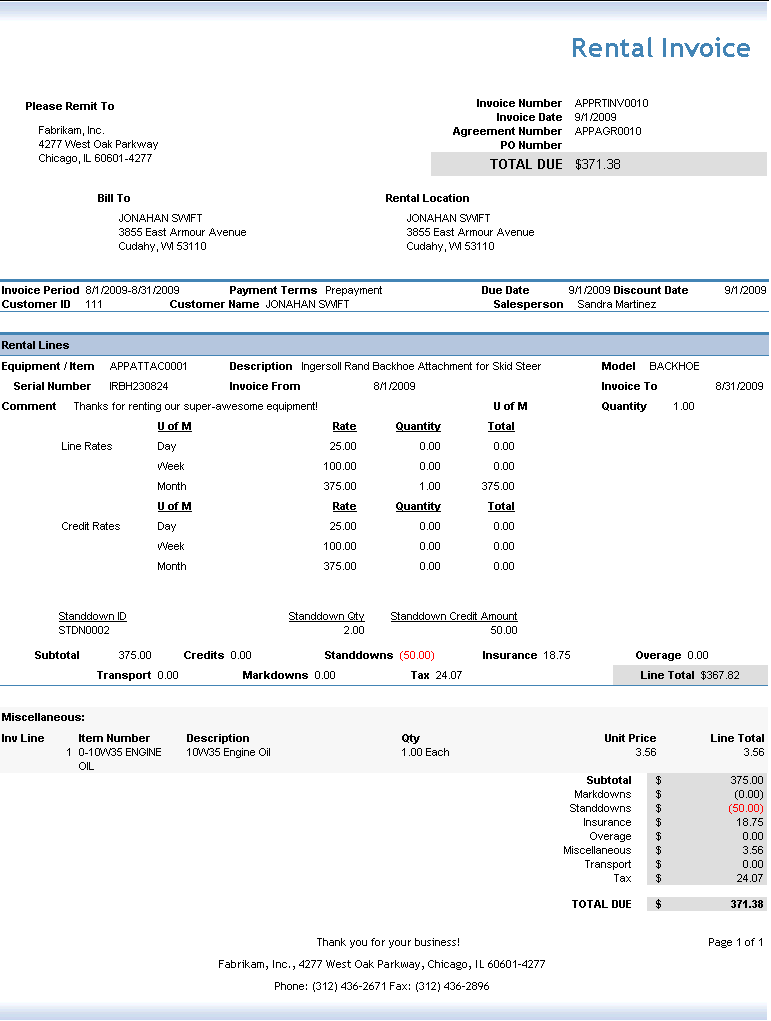Screen dimensions: 771x1021
Task: Click the 10W35 Engine Oil description
Action: coord(228,752)
